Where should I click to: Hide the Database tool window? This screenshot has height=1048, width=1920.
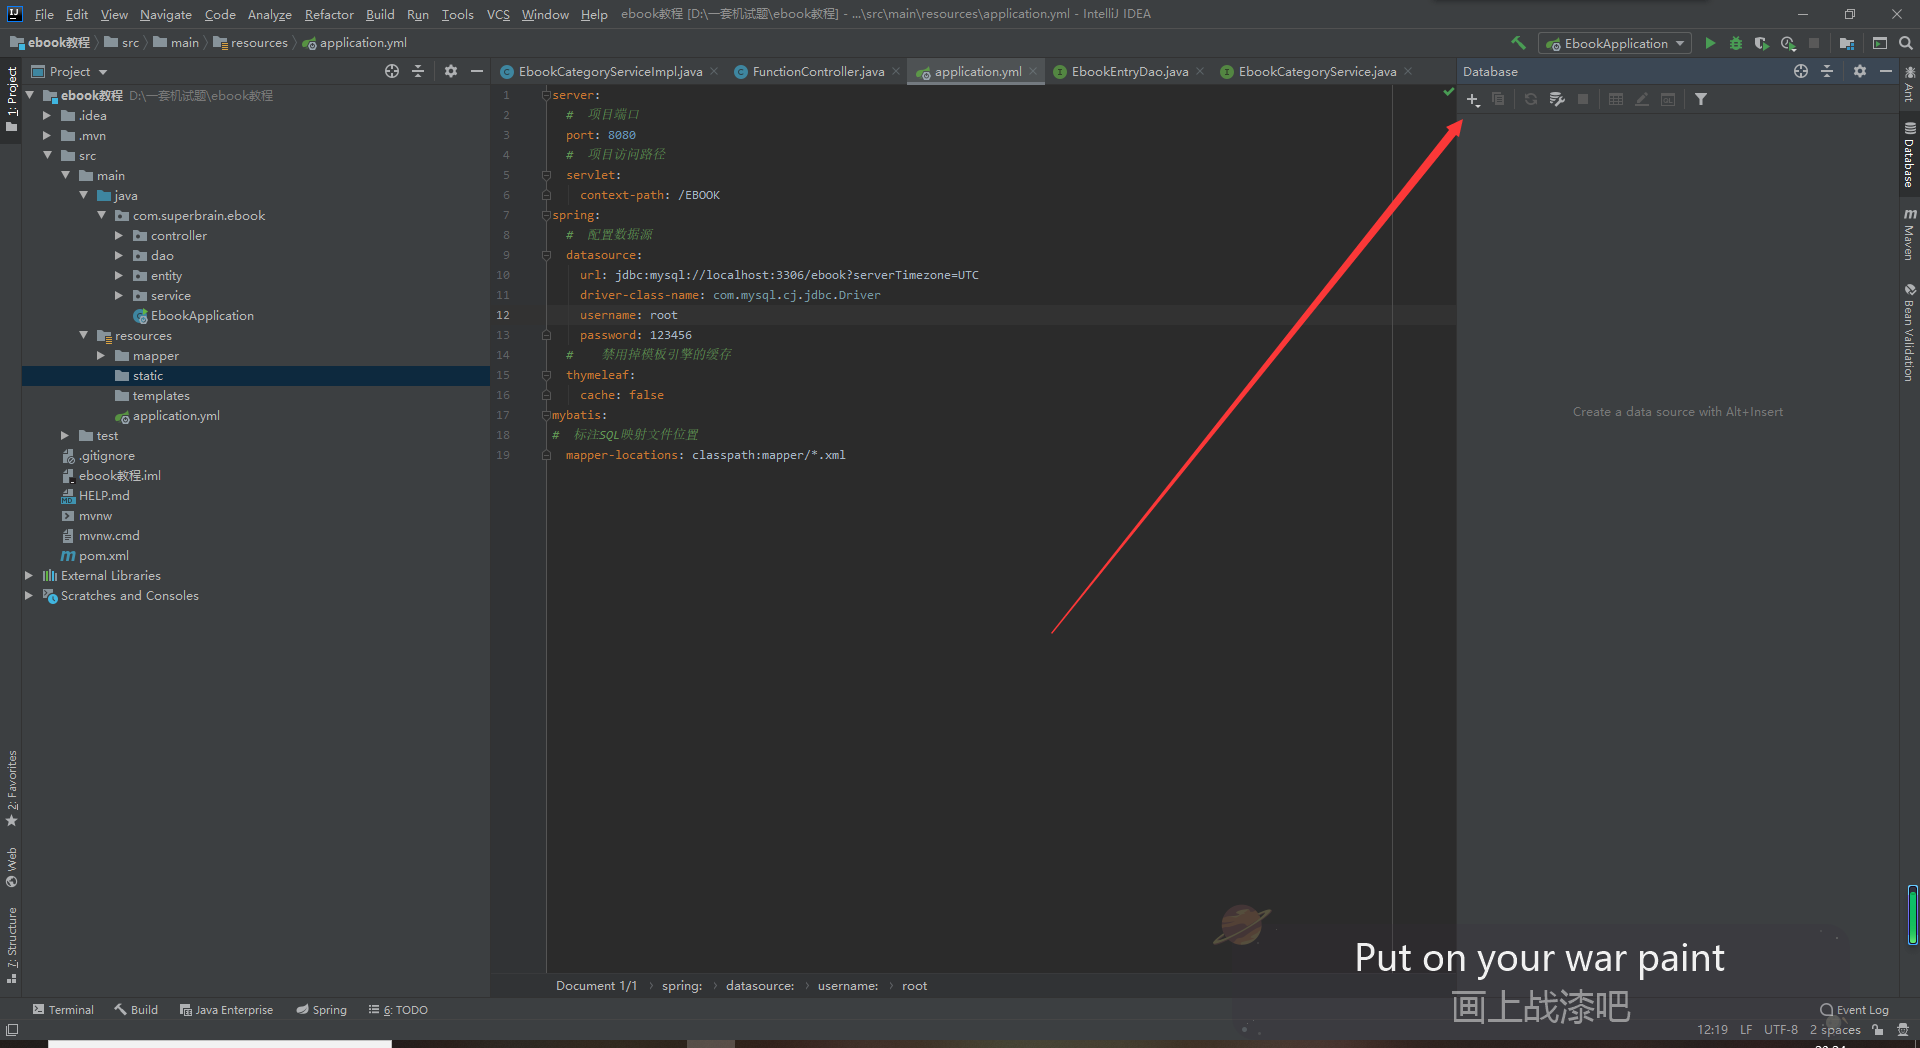(1886, 71)
